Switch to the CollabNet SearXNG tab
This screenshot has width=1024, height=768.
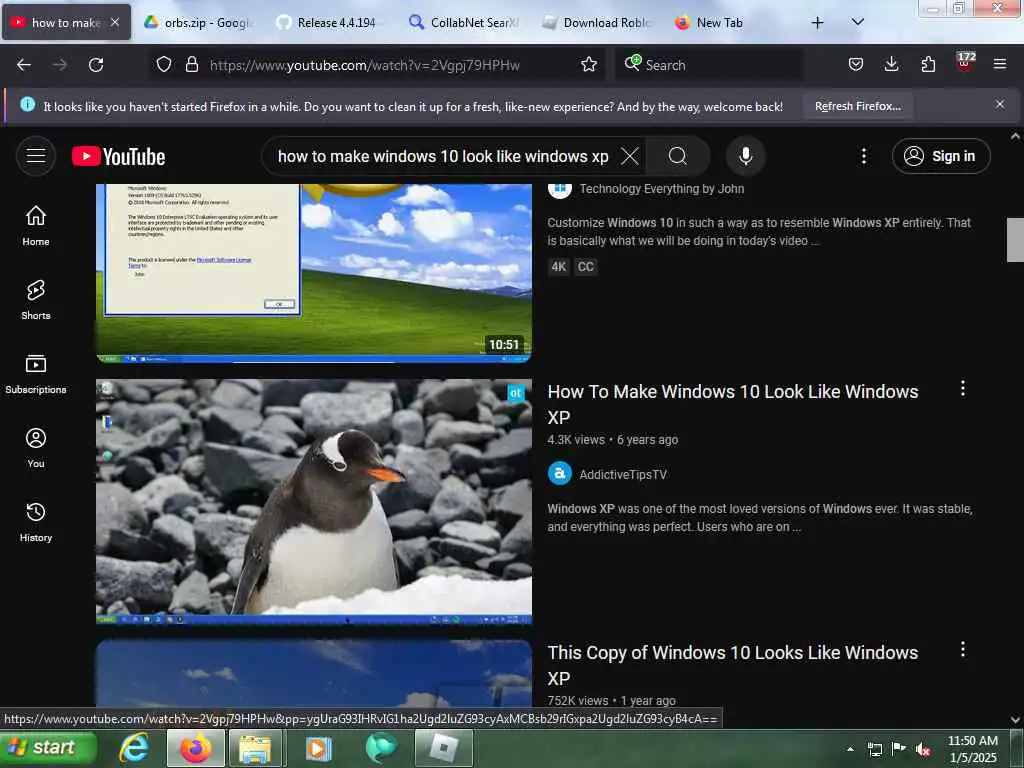click(463, 22)
